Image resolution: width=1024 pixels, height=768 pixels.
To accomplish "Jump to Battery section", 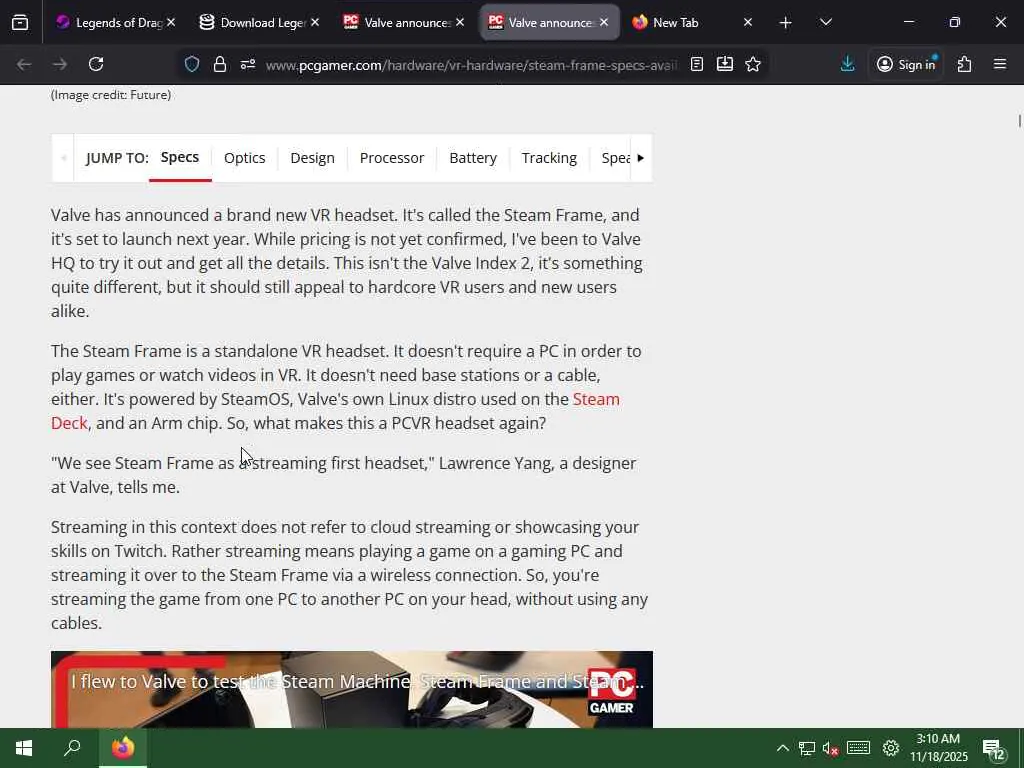I will (473, 158).
